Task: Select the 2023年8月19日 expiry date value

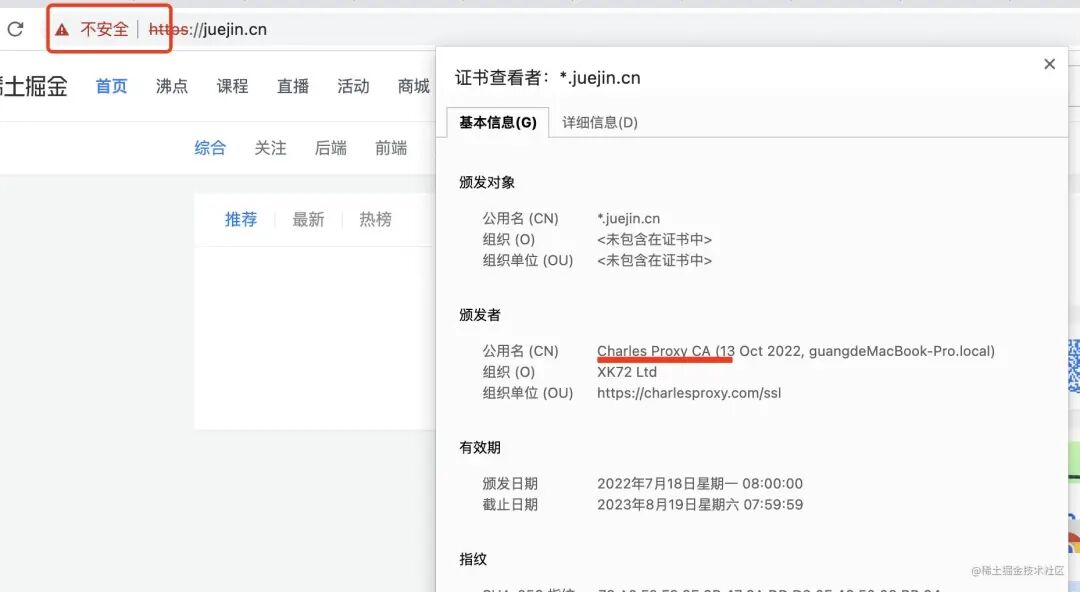Action: click(x=700, y=504)
